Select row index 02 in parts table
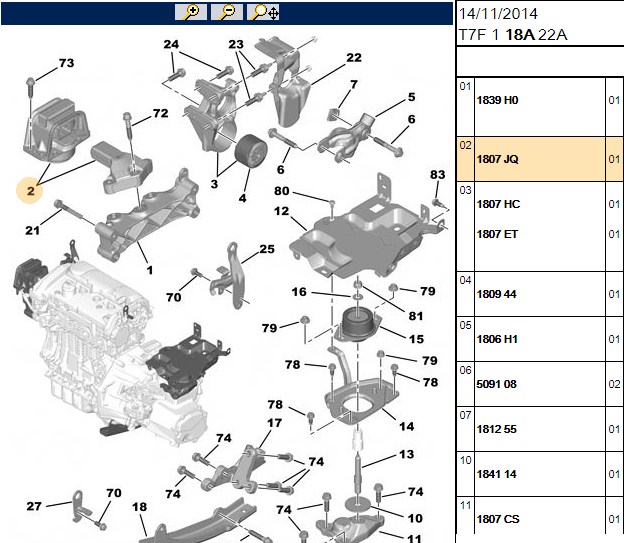The image size is (624, 543). (x=465, y=145)
